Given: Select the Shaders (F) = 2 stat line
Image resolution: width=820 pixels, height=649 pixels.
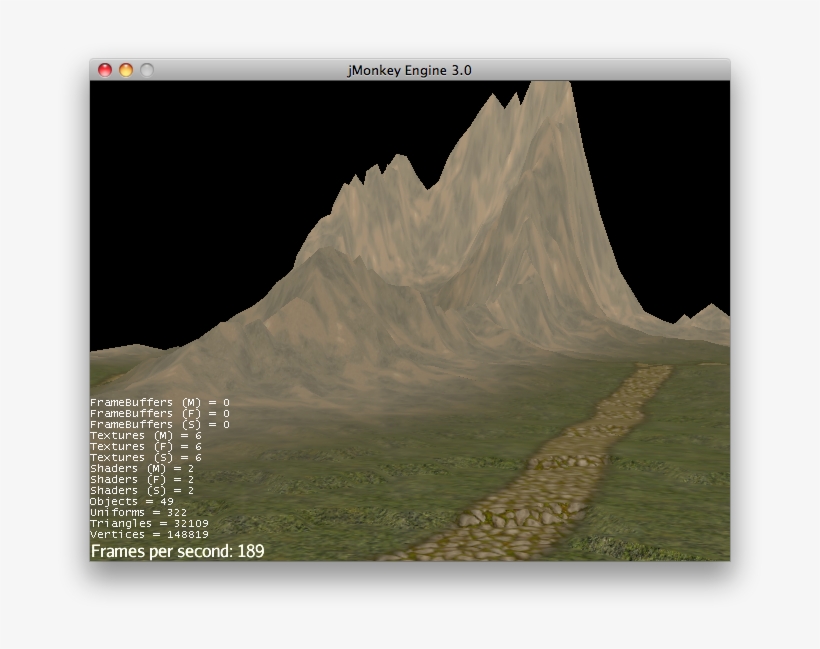Looking at the screenshot, I should point(140,479).
